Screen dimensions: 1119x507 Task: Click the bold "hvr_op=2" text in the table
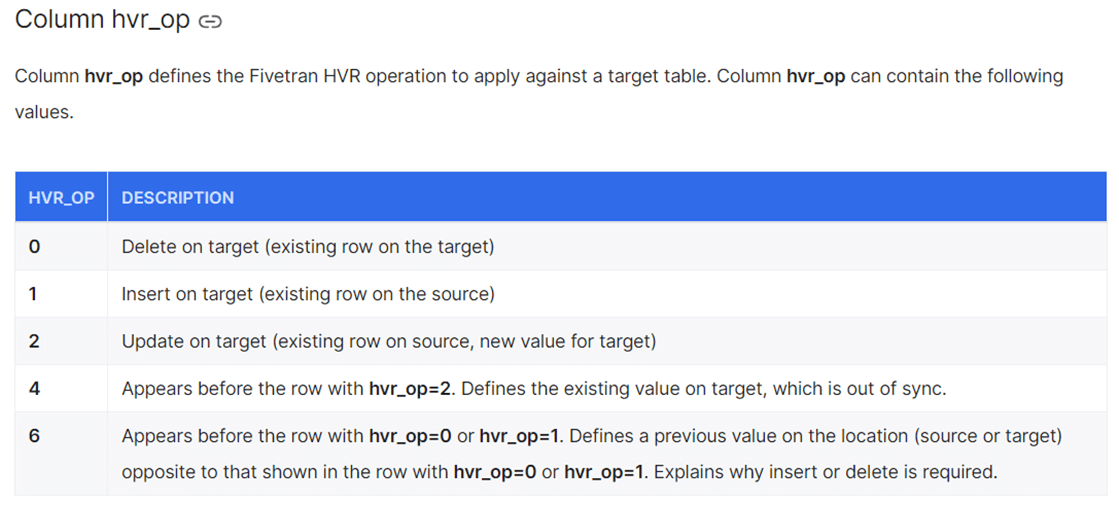coord(411,389)
